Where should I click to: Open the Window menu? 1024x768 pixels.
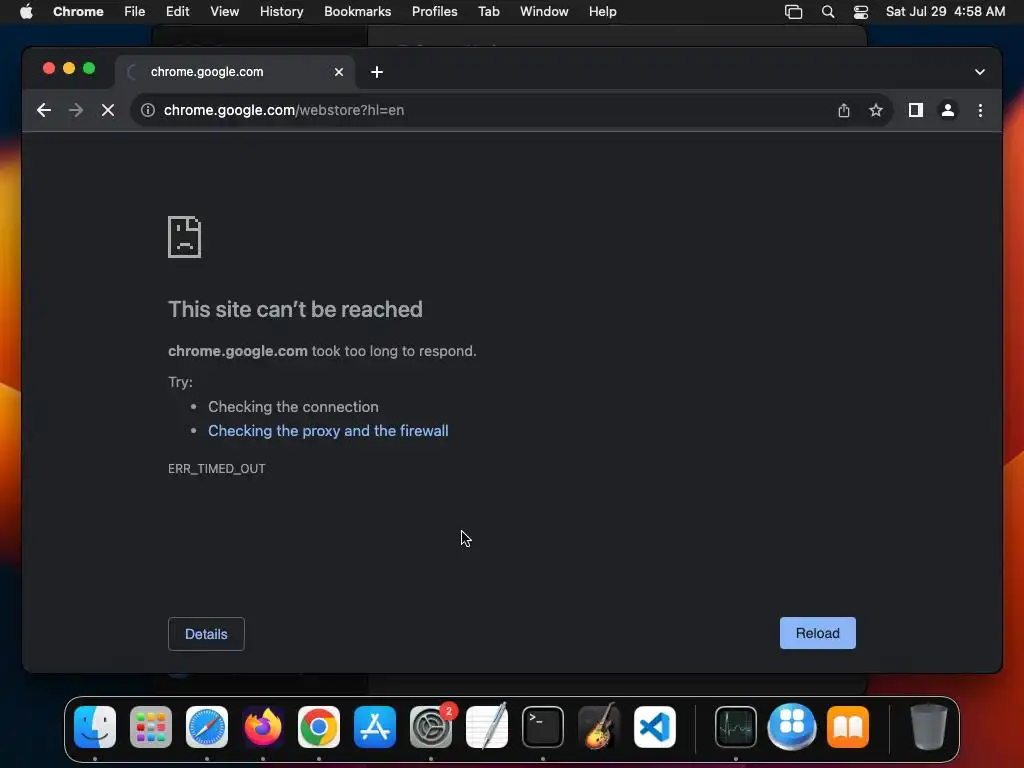click(544, 12)
